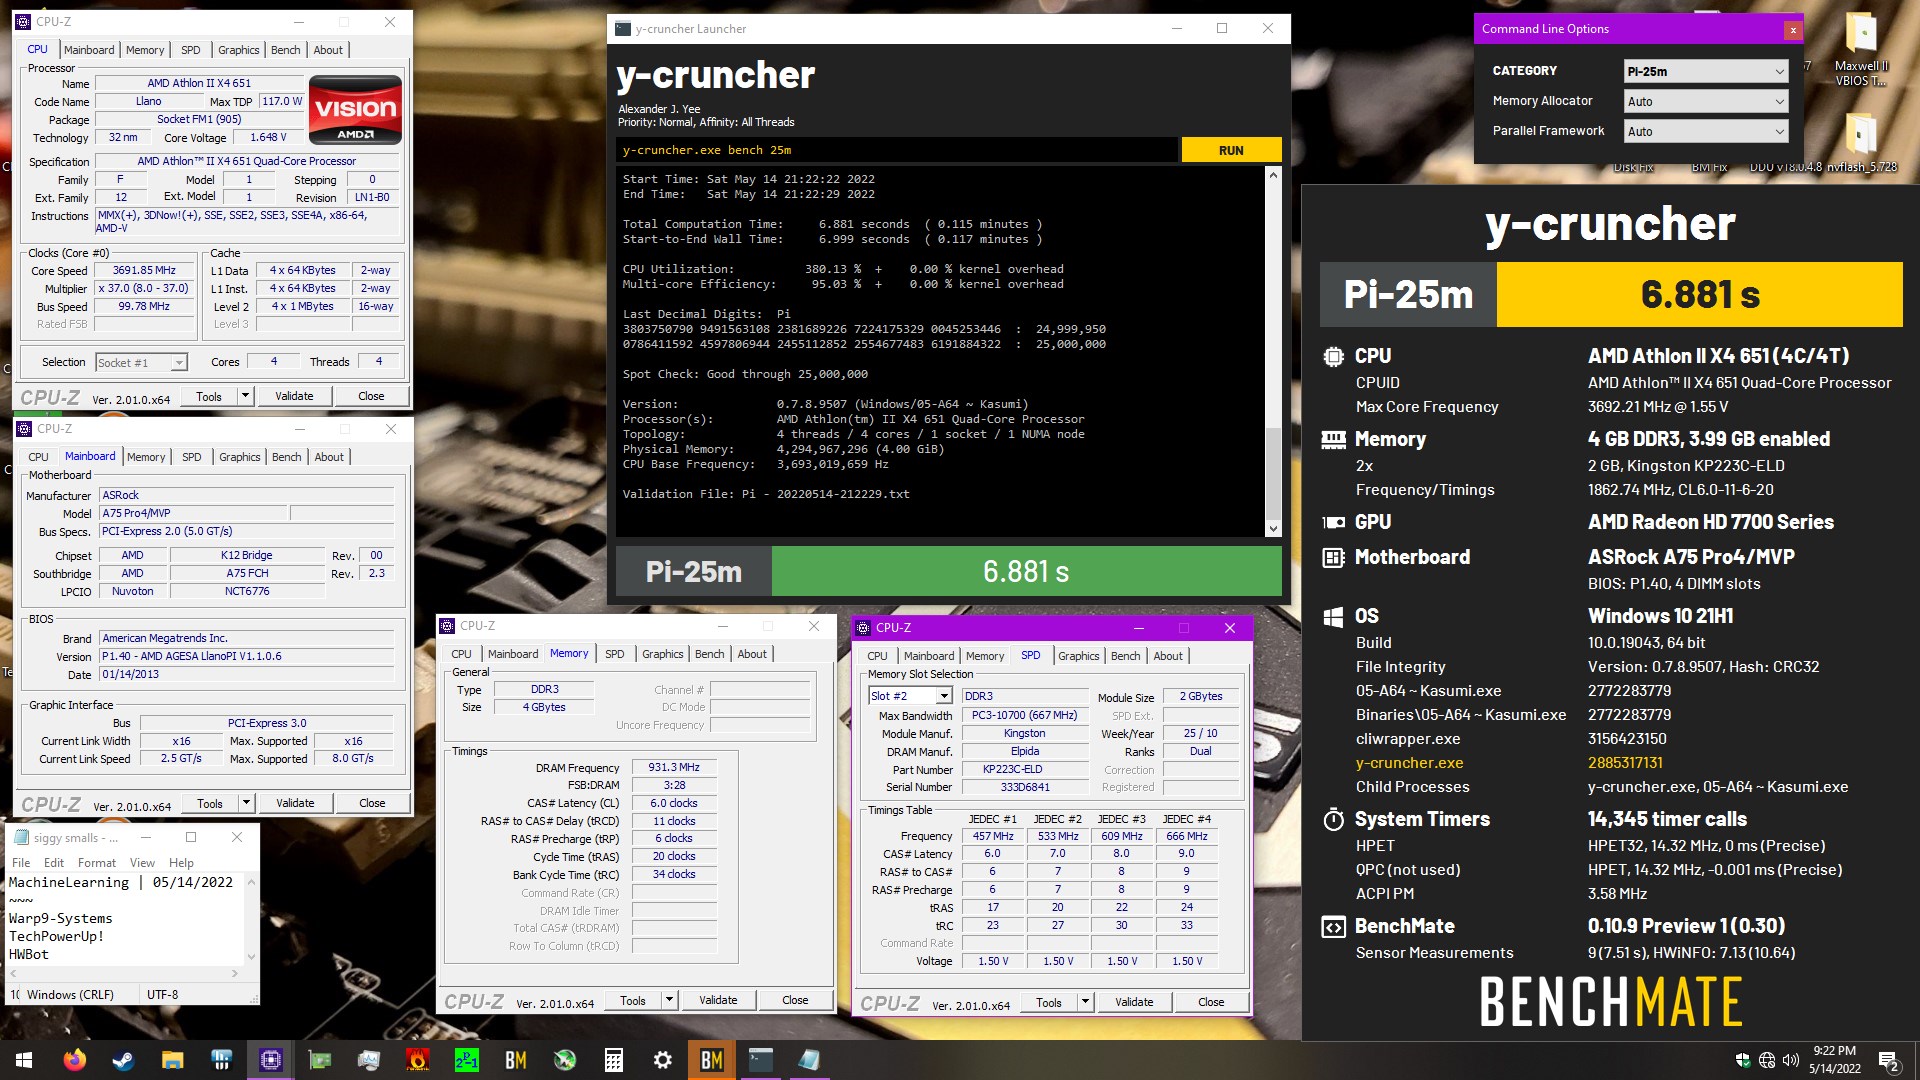This screenshot has height=1080, width=1920.
Task: Click Validate in CPU tab window
Action: pyautogui.click(x=294, y=396)
